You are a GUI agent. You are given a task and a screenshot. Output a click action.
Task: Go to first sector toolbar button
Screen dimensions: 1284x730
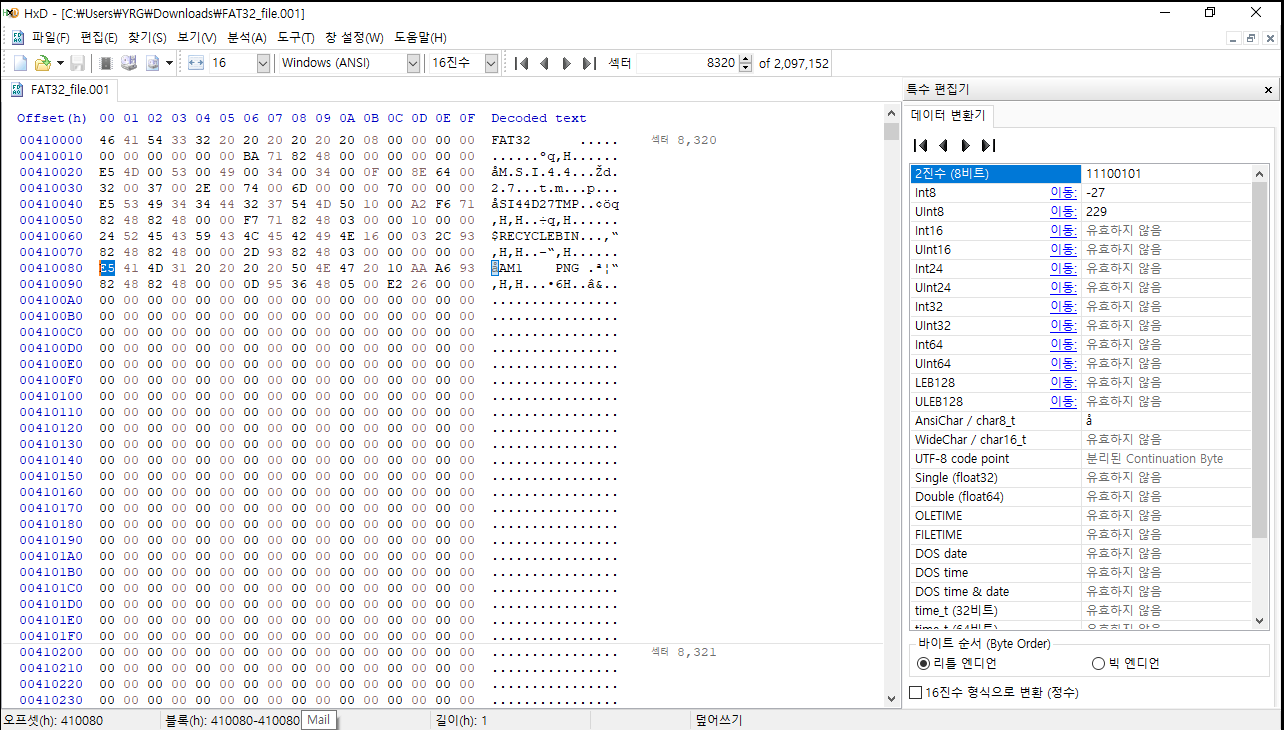521,63
